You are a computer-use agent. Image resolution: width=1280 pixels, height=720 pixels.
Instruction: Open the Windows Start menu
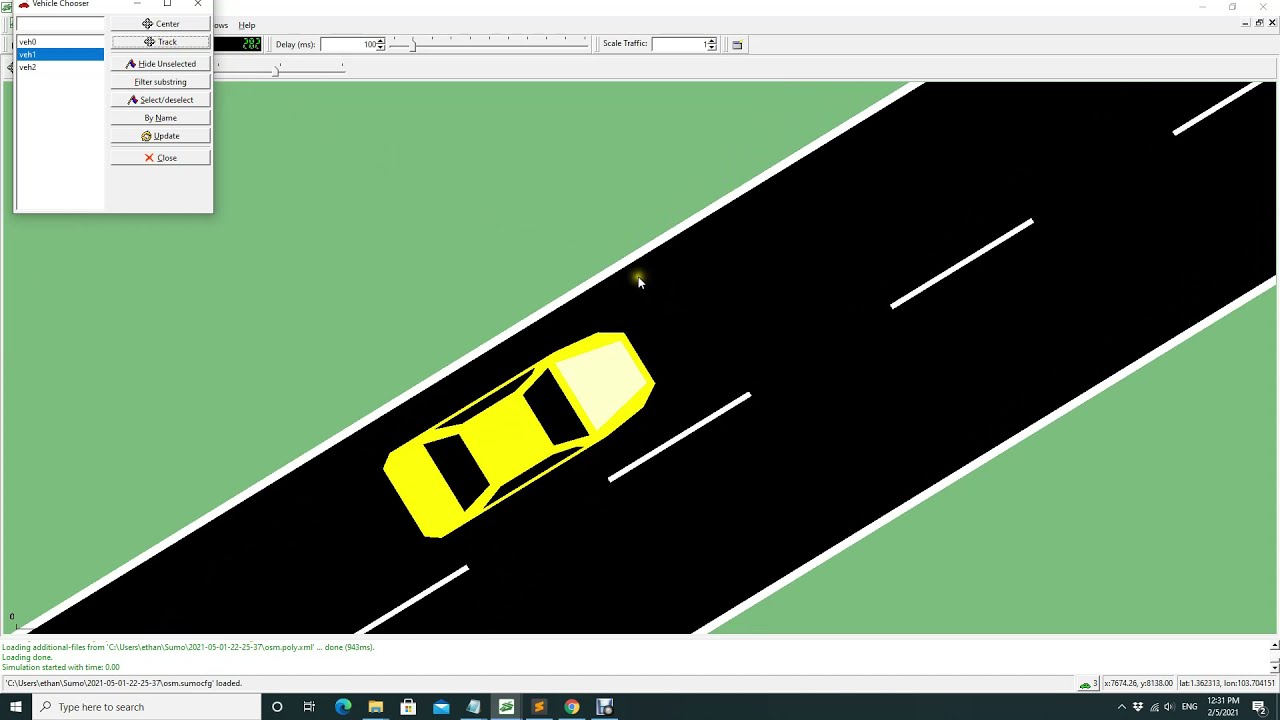tap(15, 707)
